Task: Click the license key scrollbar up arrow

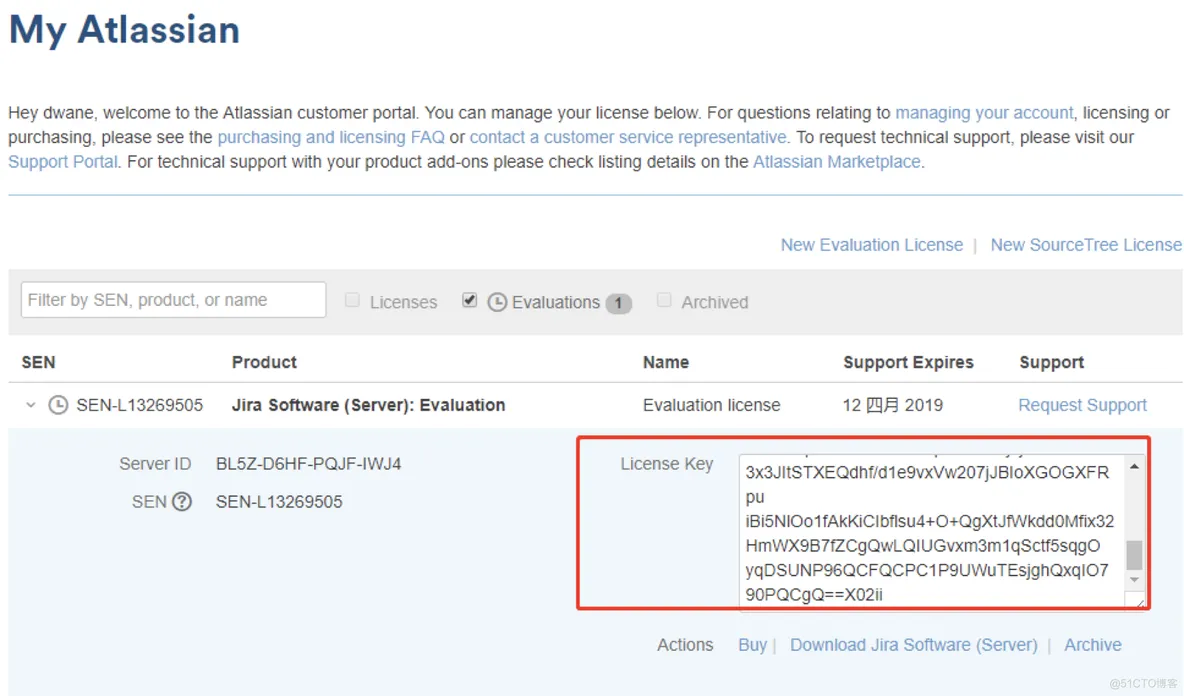Action: pos(1134,467)
